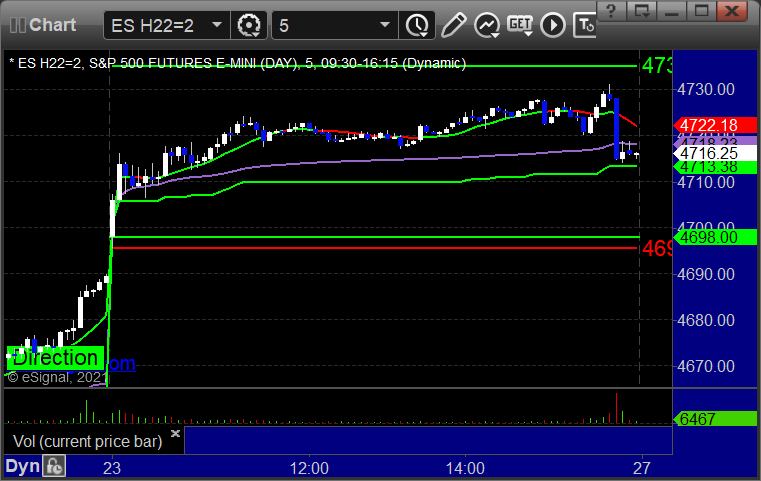Click the chart title text ES H22=2 S&P 500 Futures
761x481 pixels.
pyautogui.click(x=238, y=64)
